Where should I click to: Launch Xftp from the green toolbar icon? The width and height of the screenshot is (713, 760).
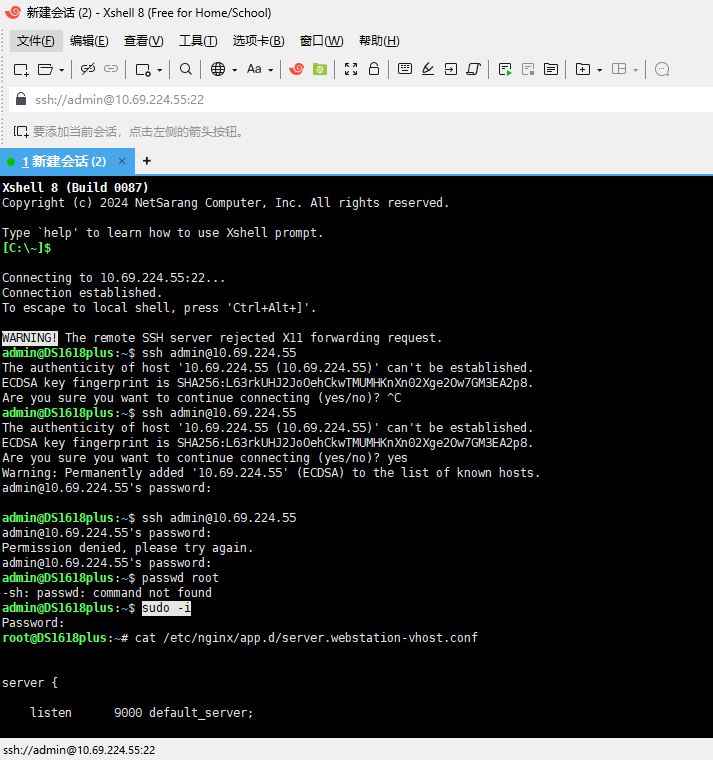320,69
